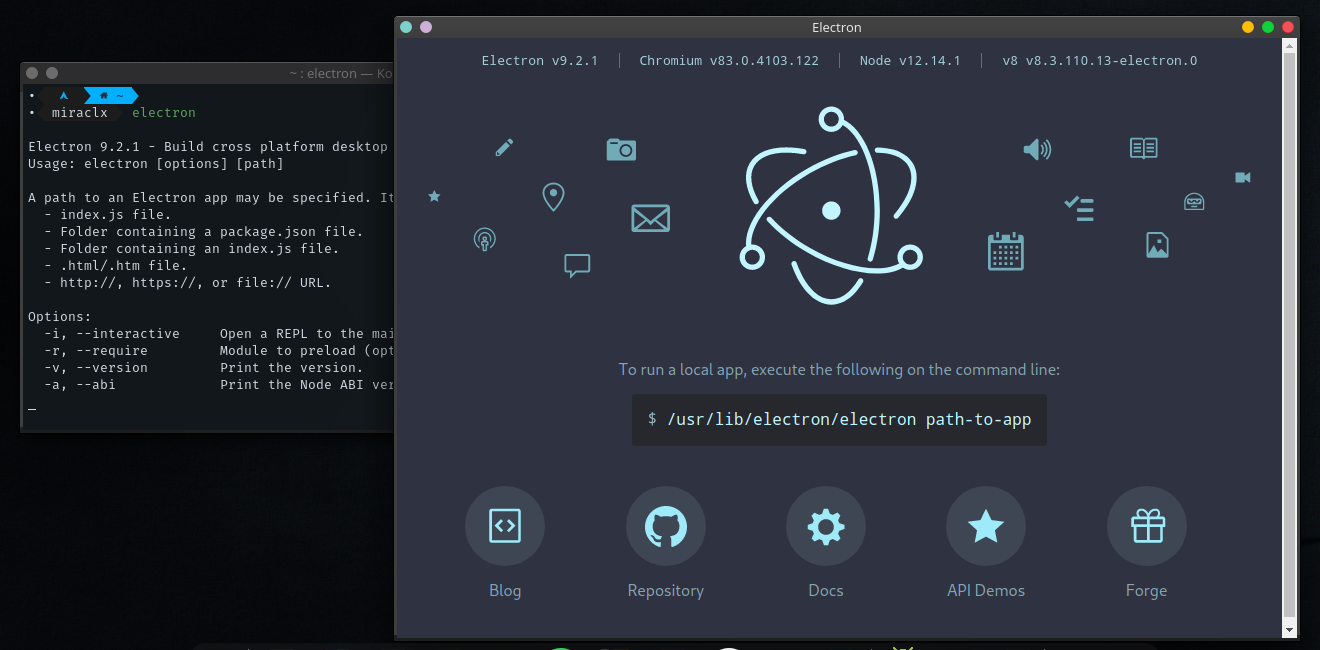The width and height of the screenshot is (1320, 650).
Task: Click the Node v12.14.1 version text
Action: [910, 60]
